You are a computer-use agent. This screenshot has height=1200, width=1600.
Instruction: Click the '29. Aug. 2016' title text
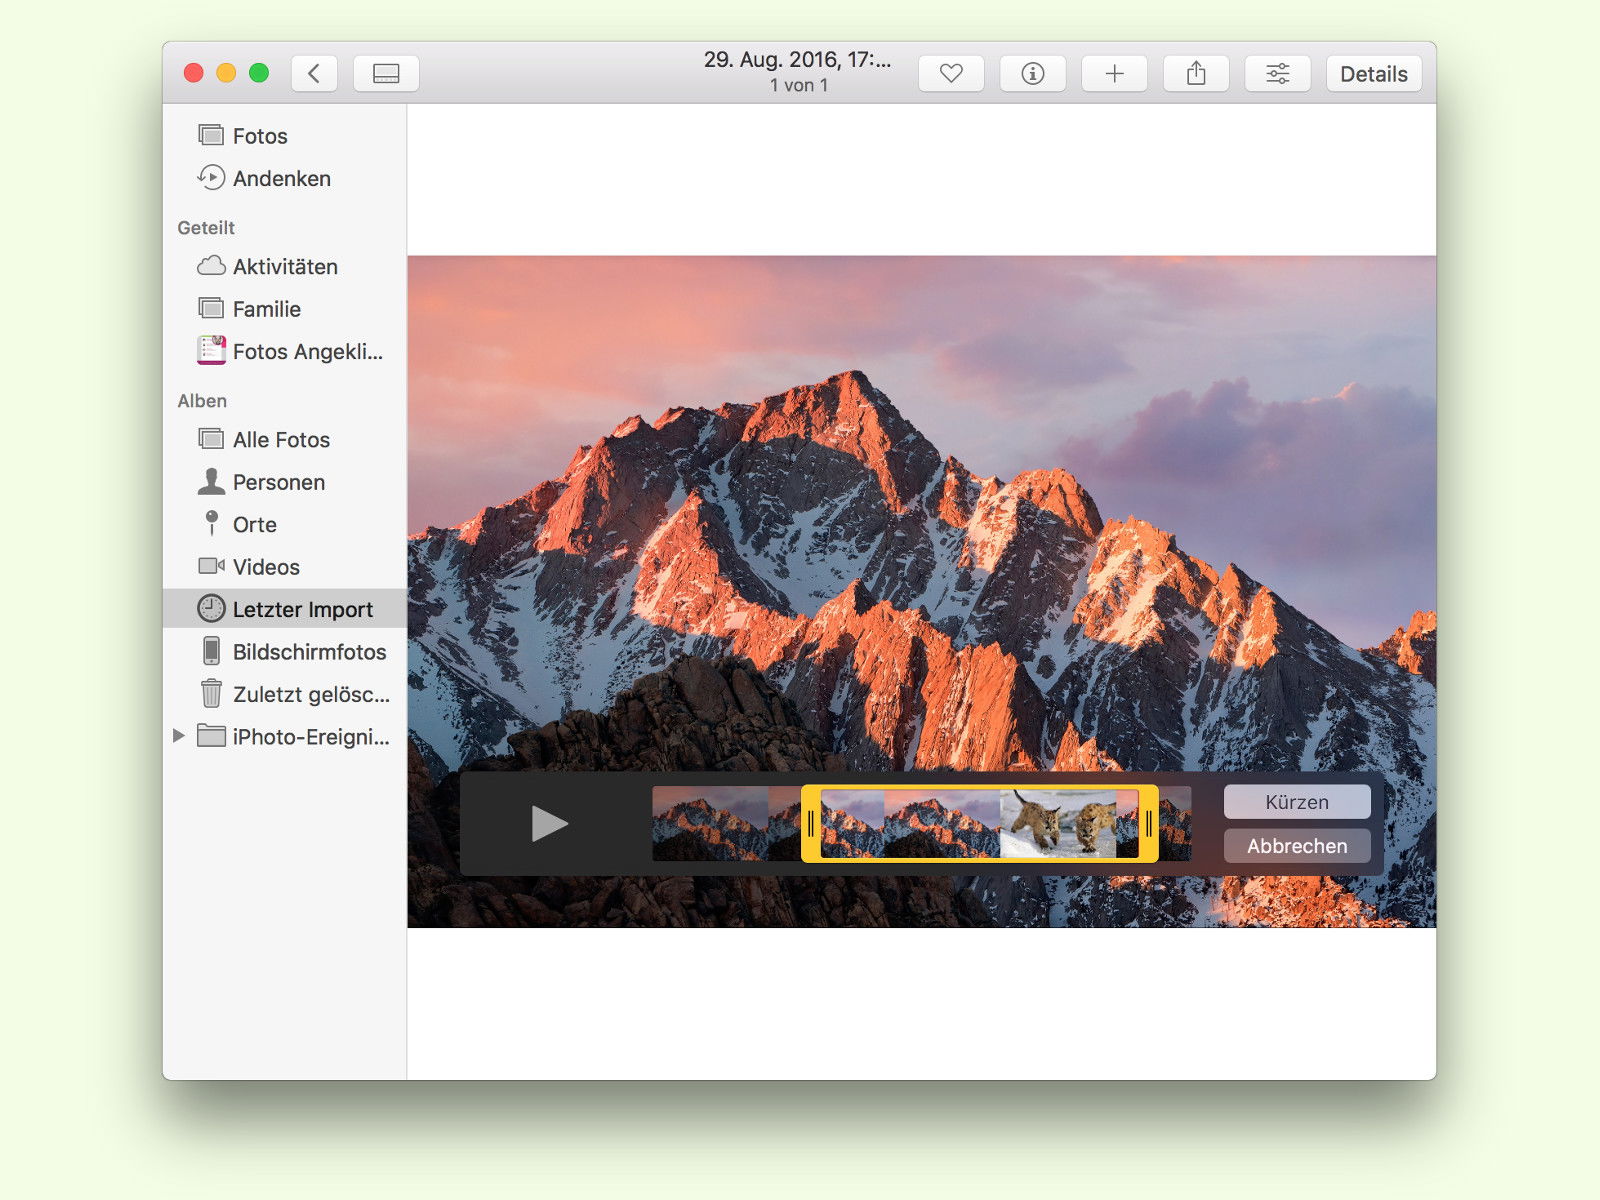tap(797, 60)
